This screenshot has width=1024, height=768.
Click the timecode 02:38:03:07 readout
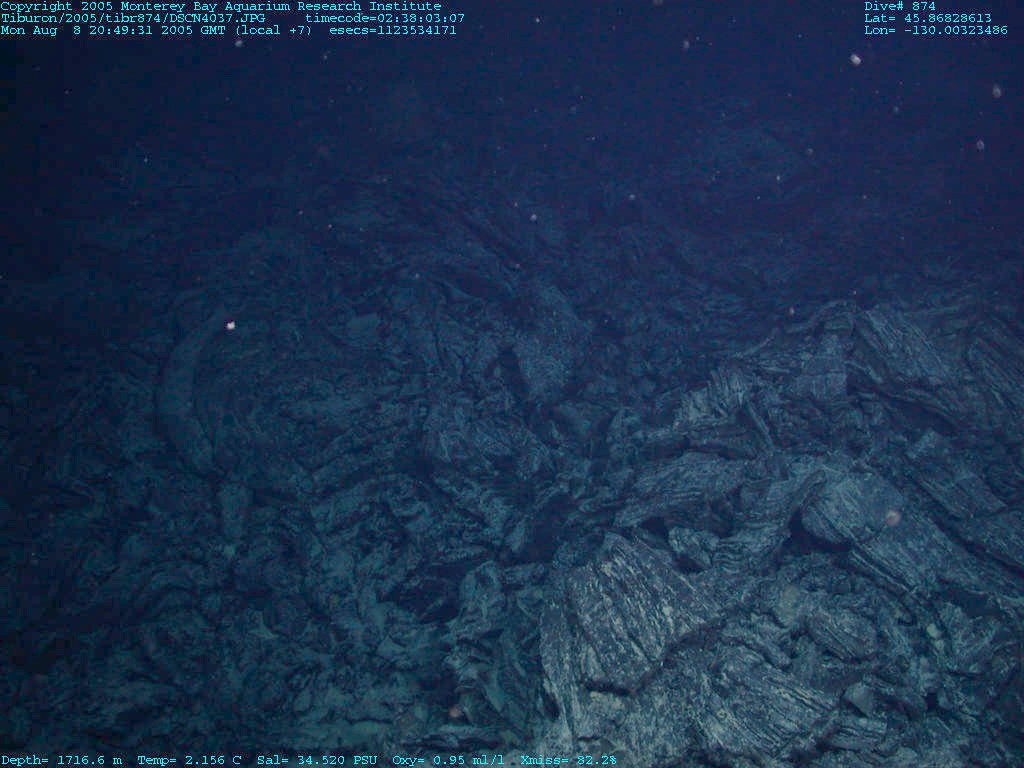click(x=384, y=18)
